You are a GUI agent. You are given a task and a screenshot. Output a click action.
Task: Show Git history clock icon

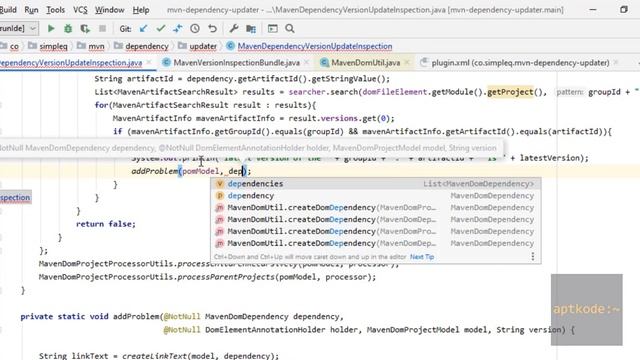point(195,29)
